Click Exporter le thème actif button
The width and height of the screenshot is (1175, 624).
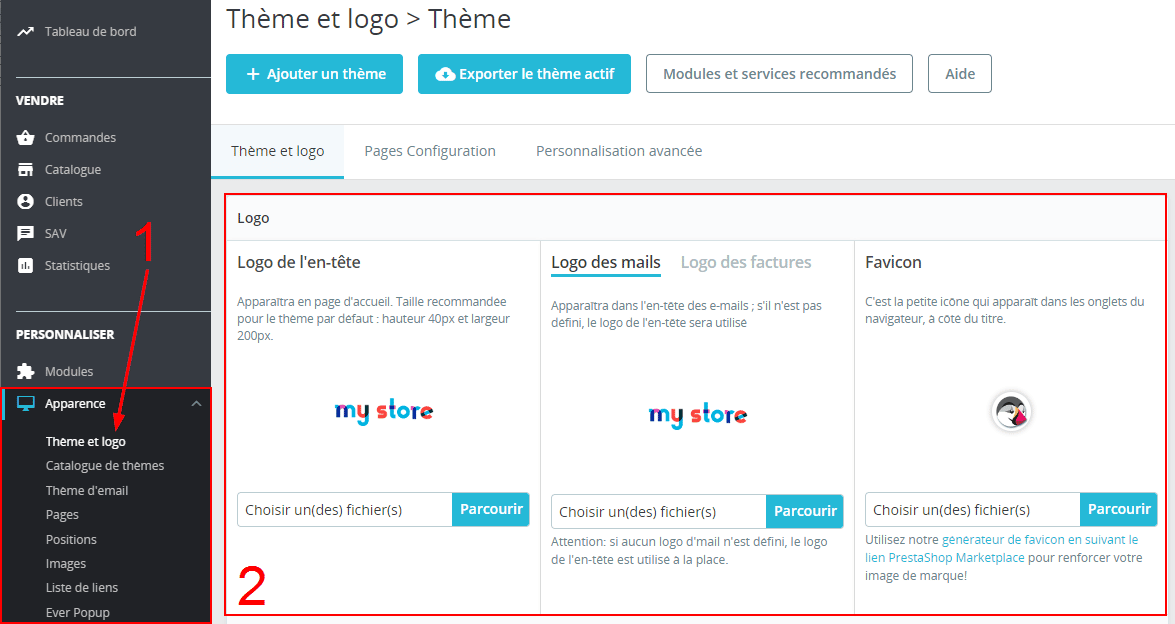[x=524, y=74]
